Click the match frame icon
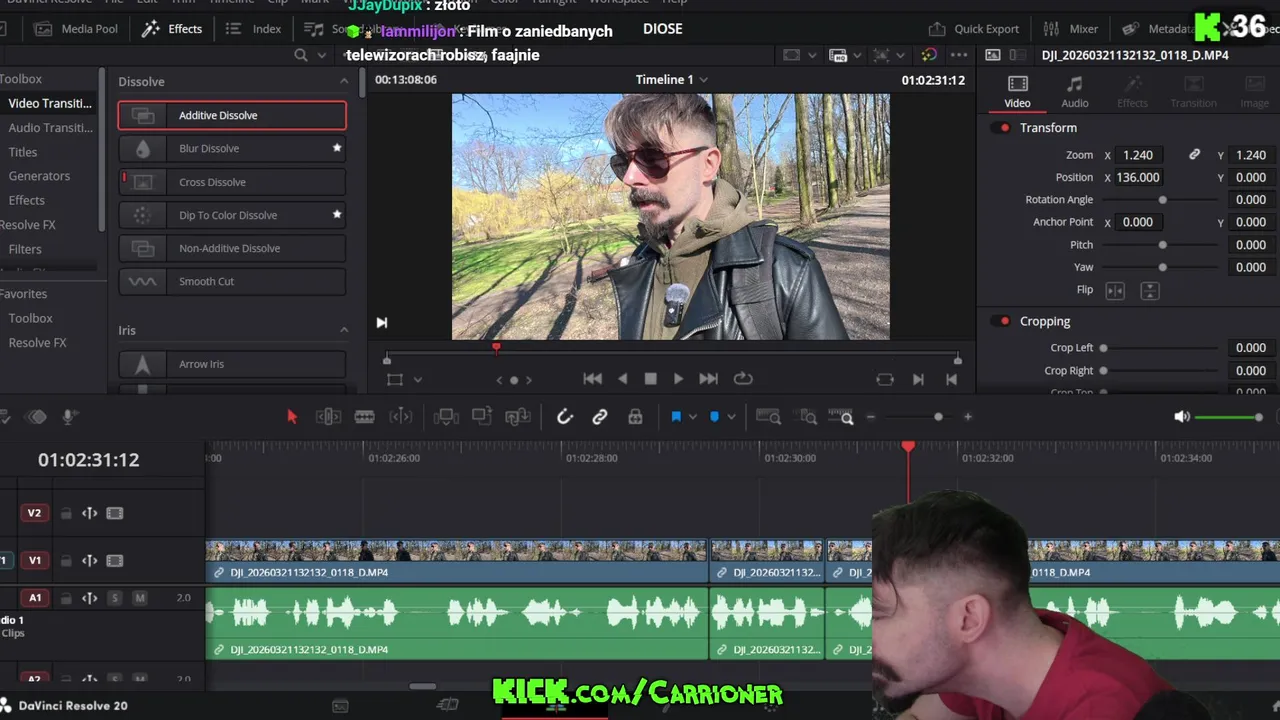 [x=885, y=379]
